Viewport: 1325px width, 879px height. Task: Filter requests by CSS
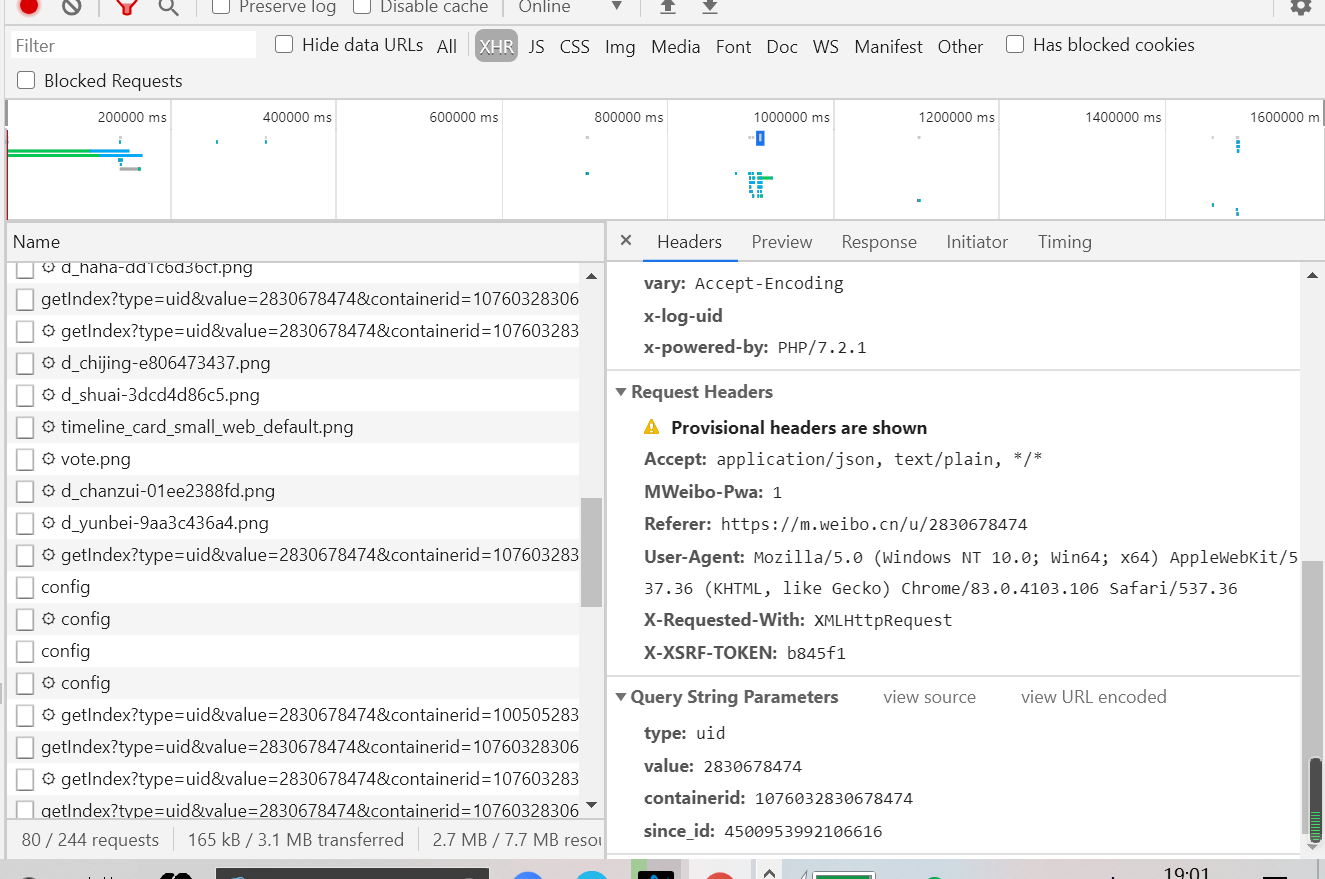pyautogui.click(x=575, y=46)
